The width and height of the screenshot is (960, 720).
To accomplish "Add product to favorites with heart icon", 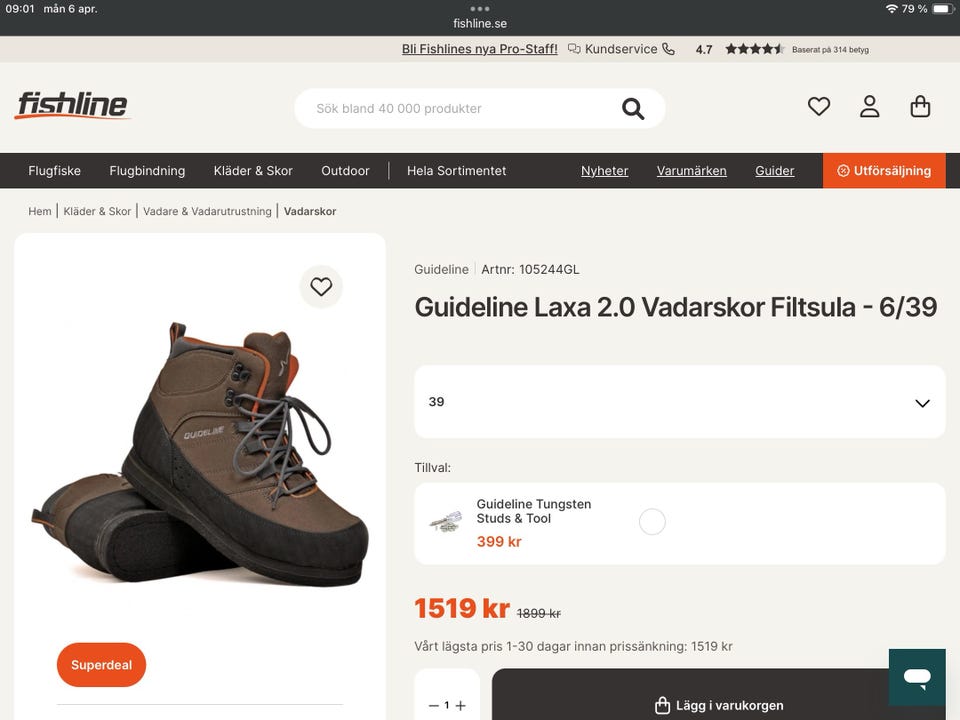I will click(321, 287).
